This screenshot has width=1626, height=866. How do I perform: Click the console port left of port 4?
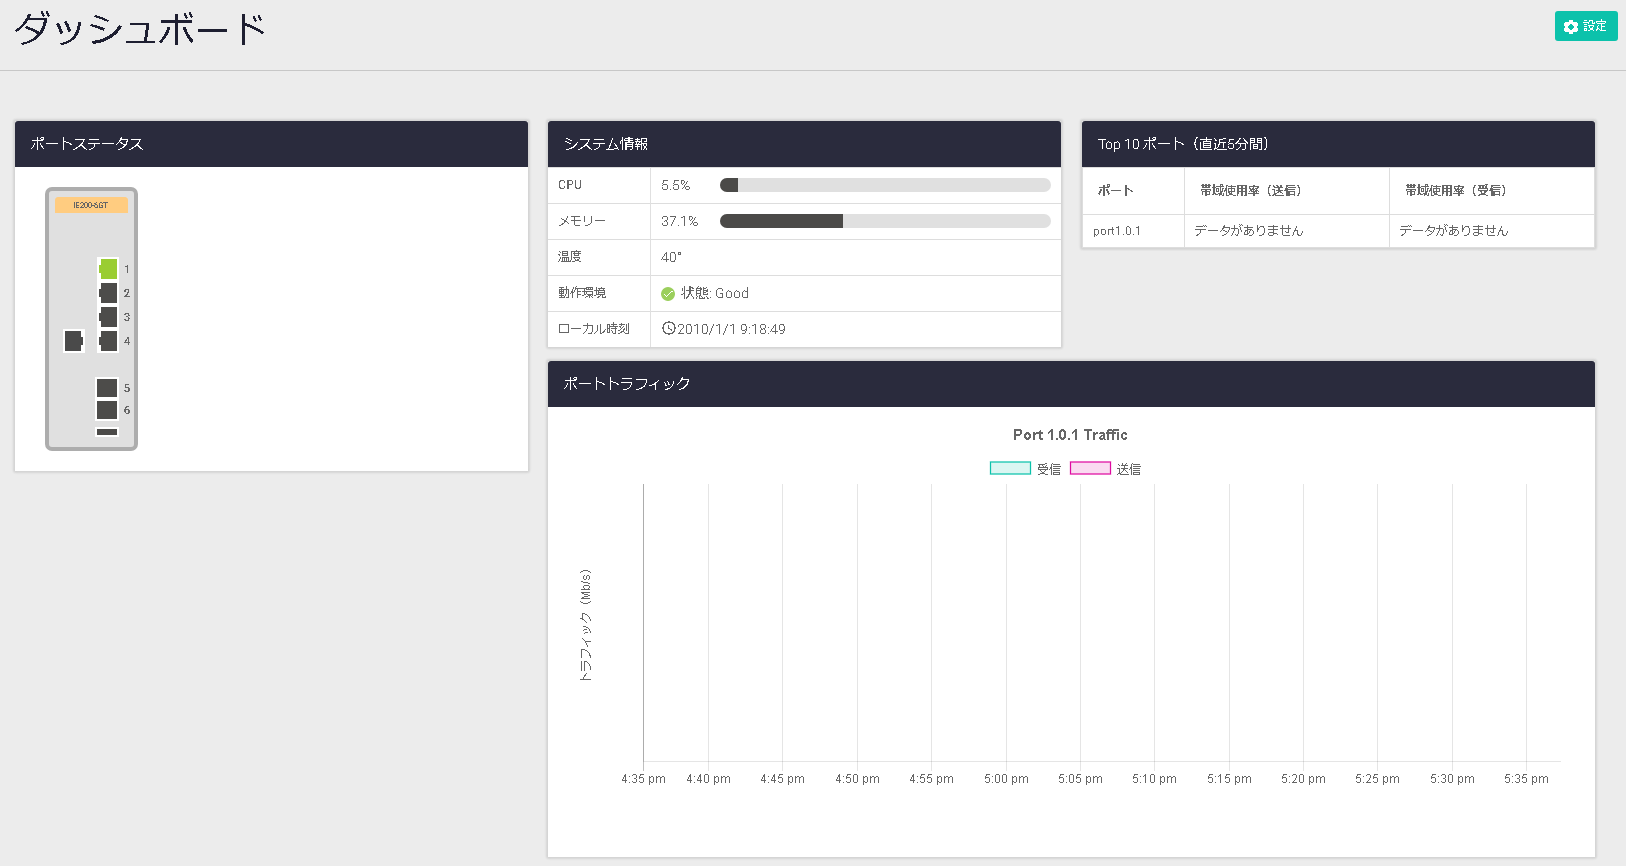coord(73,340)
